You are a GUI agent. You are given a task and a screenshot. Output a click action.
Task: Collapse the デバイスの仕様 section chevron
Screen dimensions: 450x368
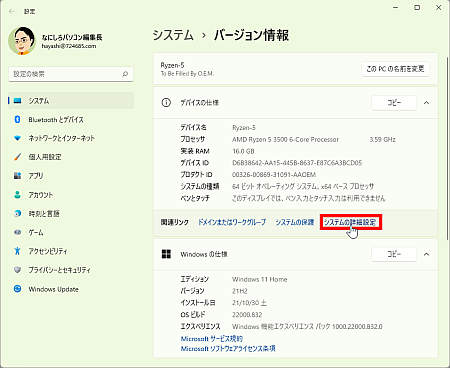pyautogui.click(x=426, y=103)
